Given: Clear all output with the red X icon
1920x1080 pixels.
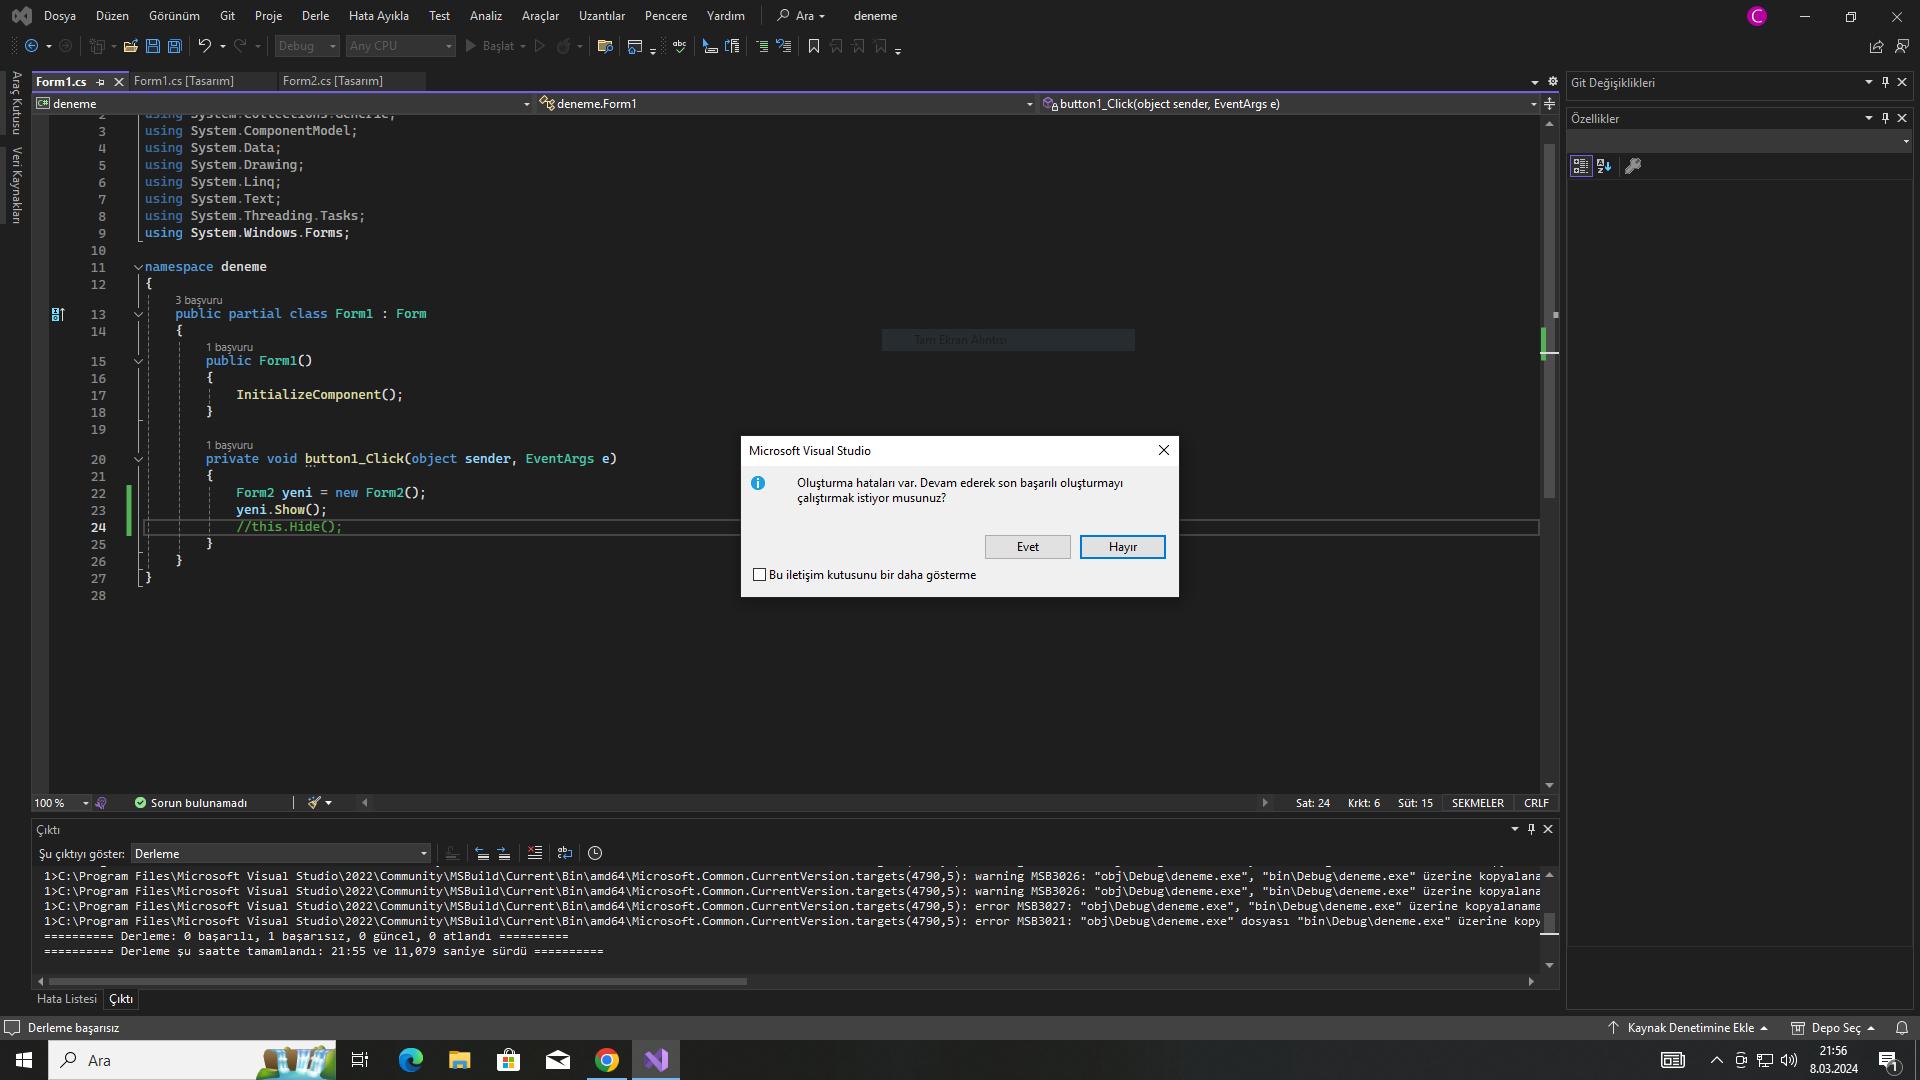Looking at the screenshot, I should pyautogui.click(x=535, y=853).
